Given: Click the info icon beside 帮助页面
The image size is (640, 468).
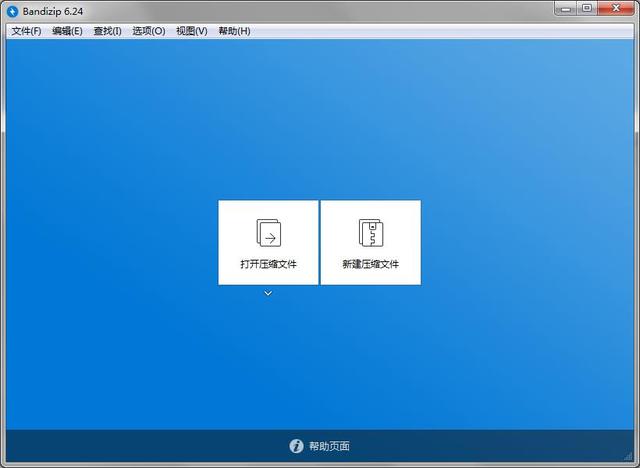Looking at the screenshot, I should tap(296, 446).
